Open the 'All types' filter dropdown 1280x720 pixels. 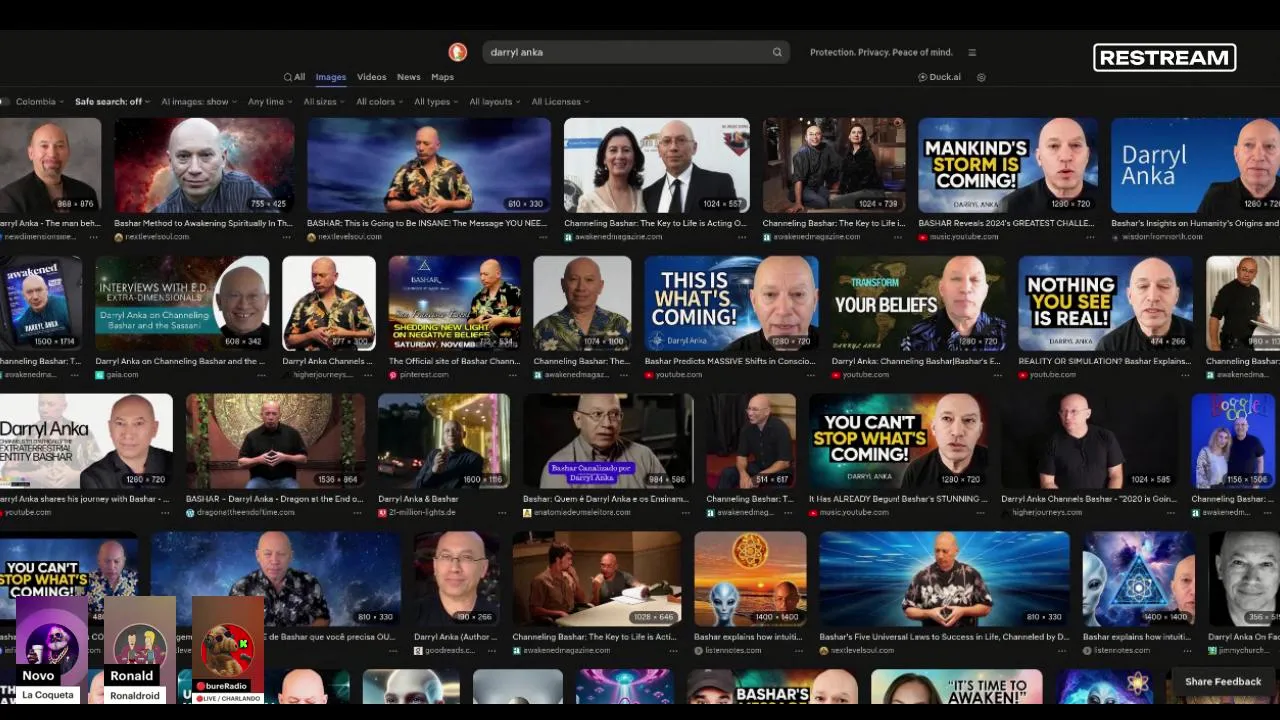coord(437,102)
